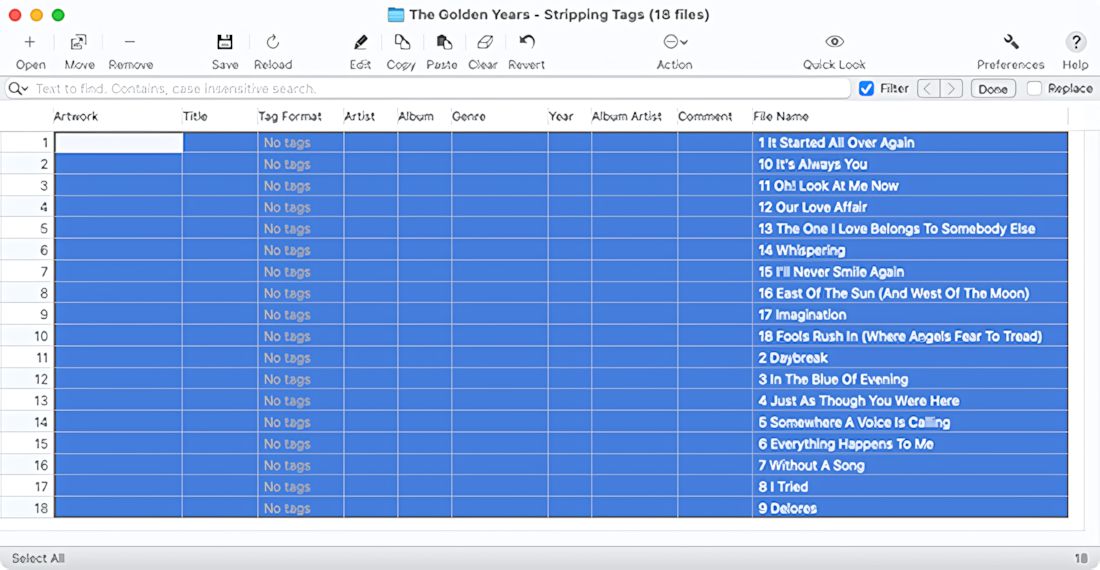Sort by the Genre column header

469,116
